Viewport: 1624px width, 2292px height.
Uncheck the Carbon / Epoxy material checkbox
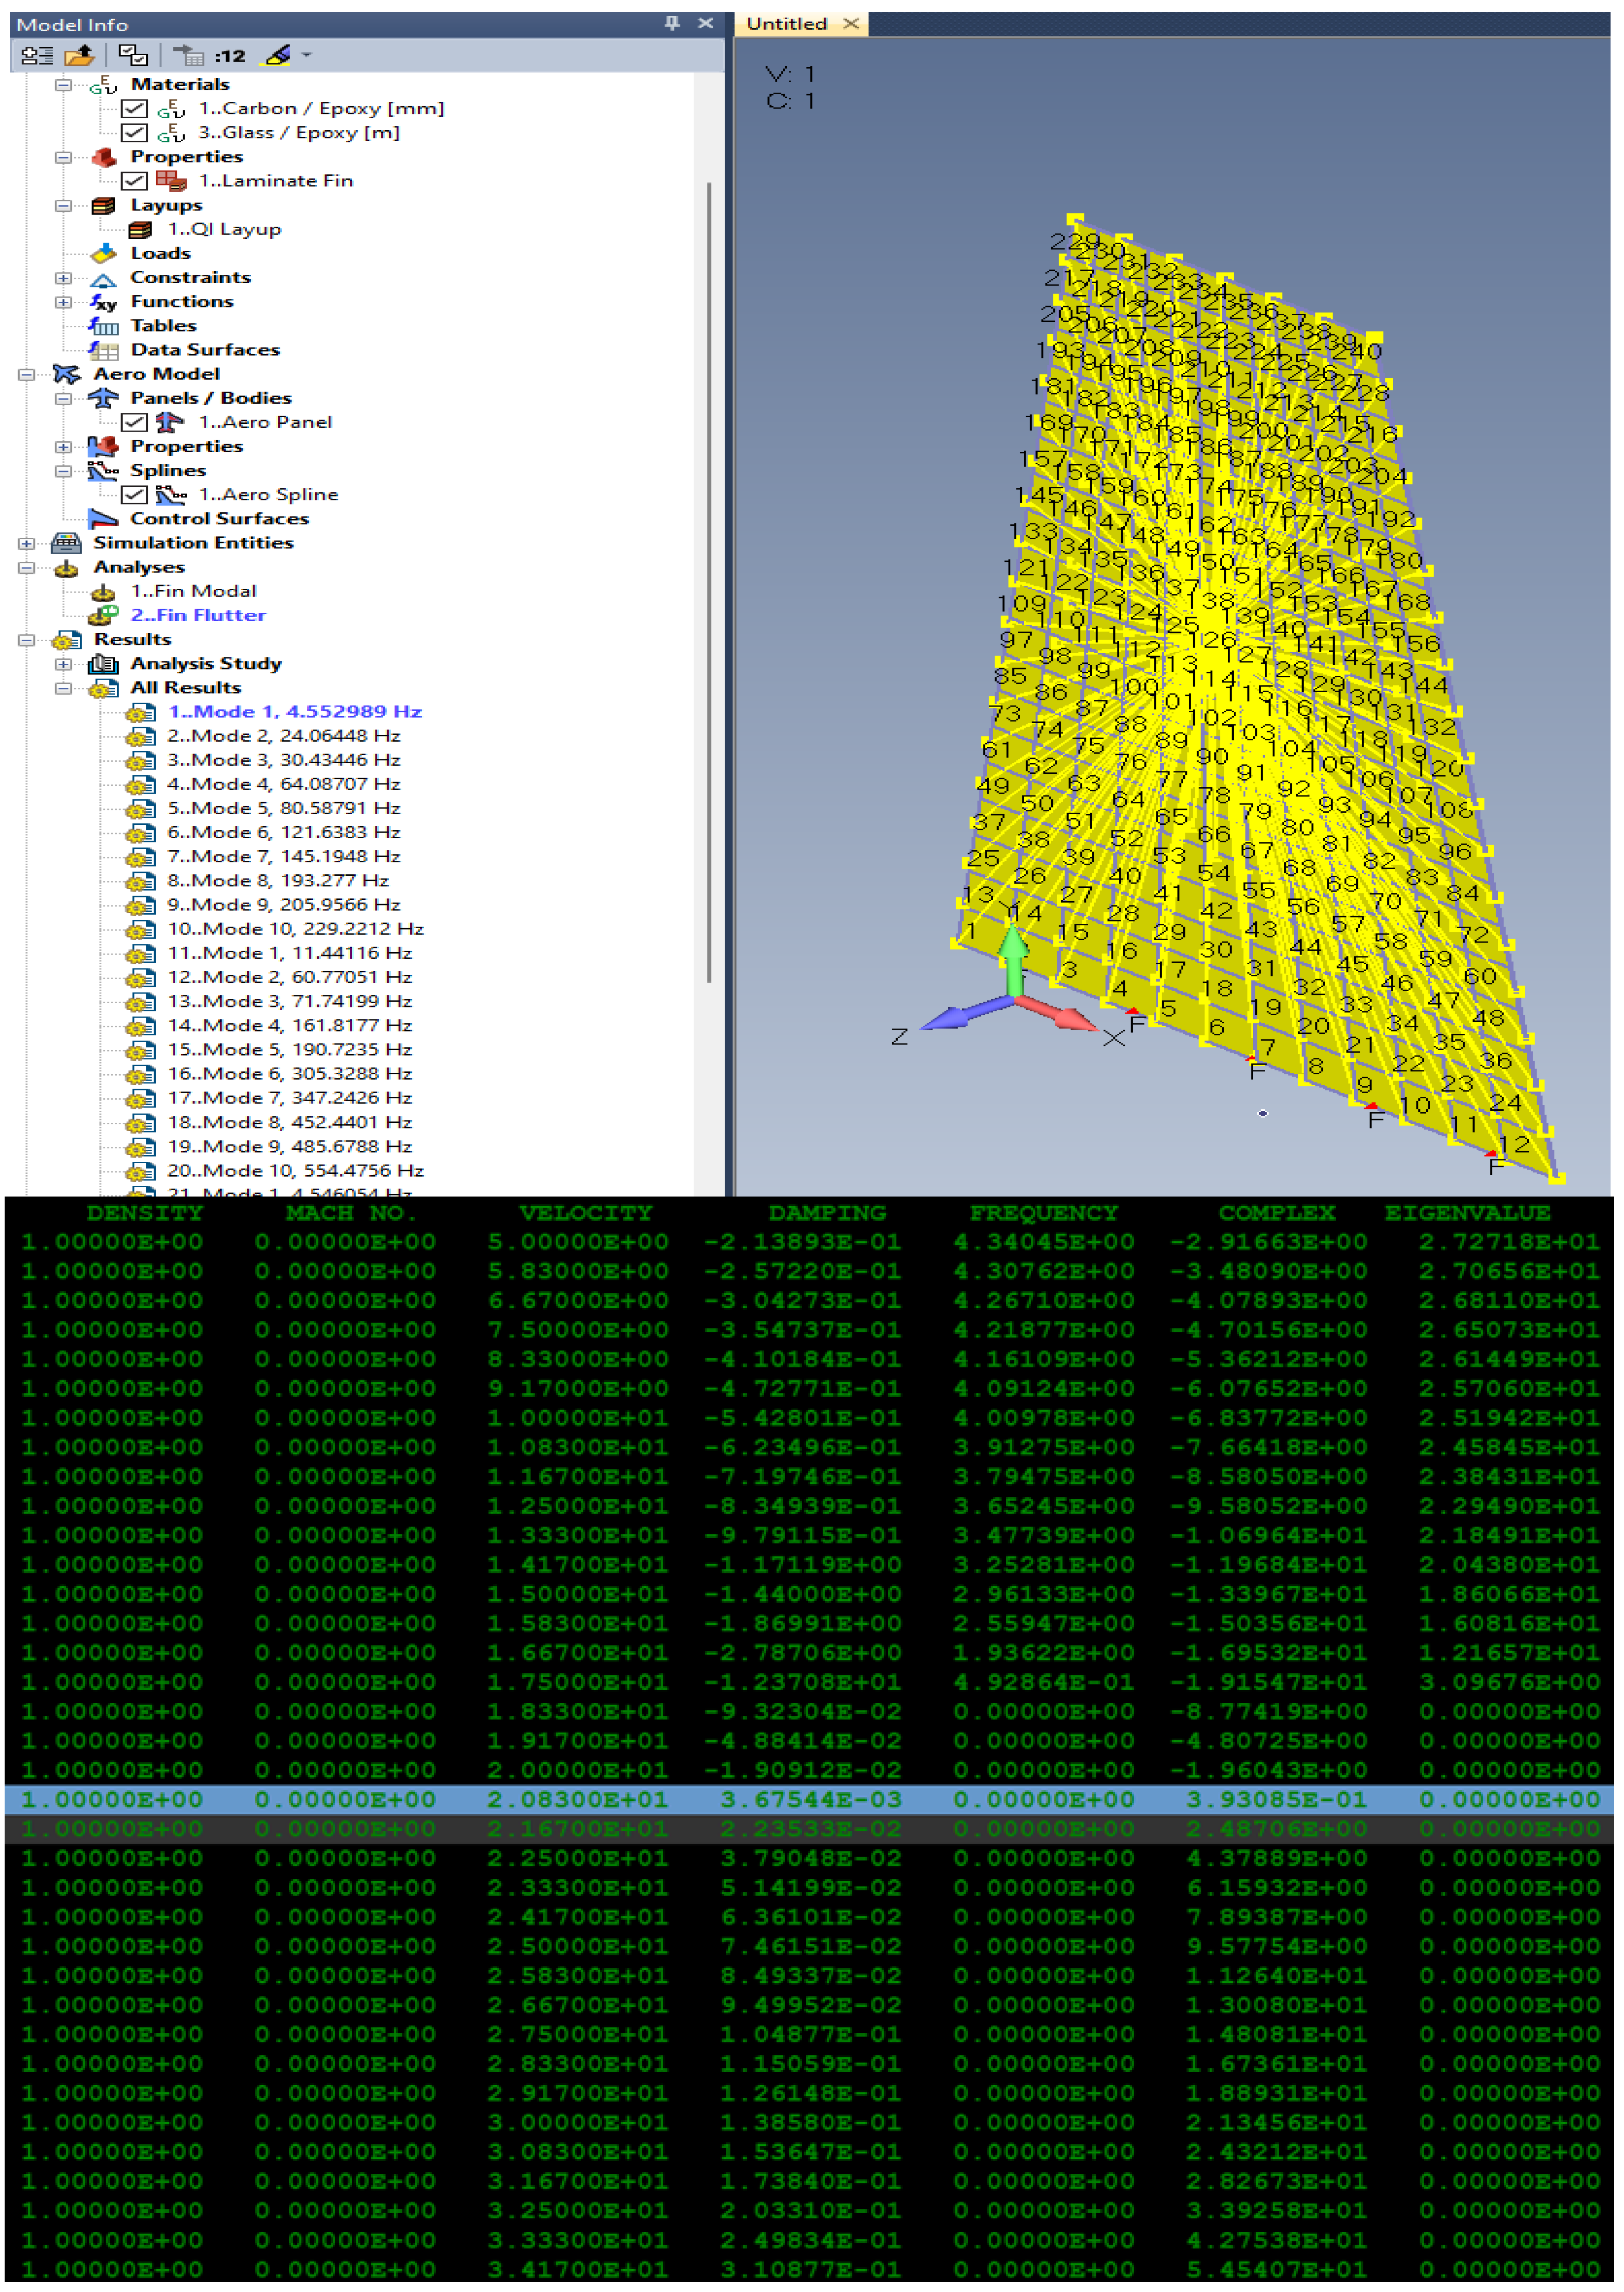[135, 108]
